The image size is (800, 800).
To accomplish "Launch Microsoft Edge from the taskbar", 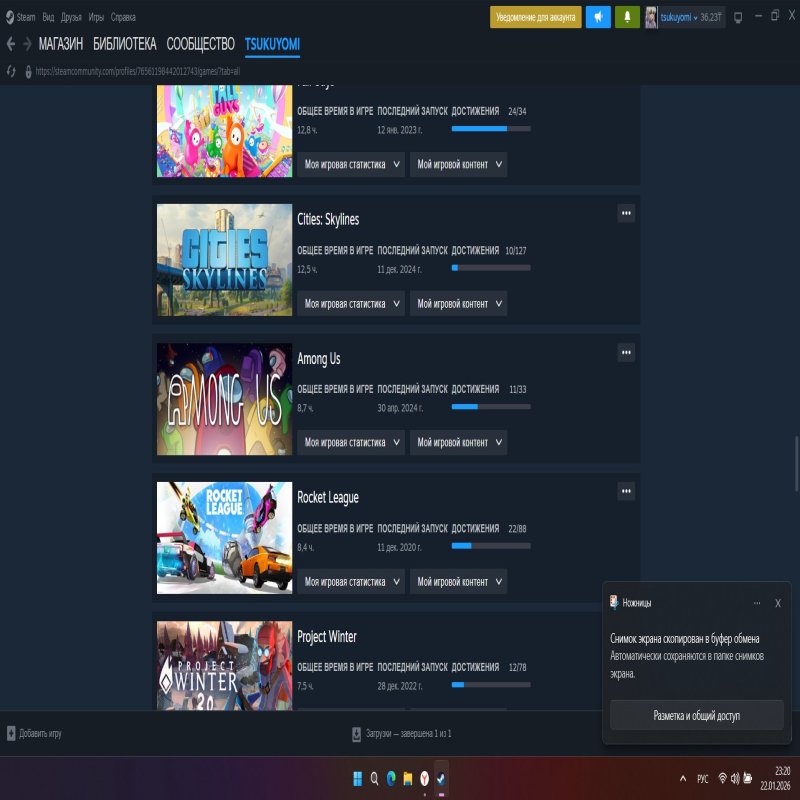I will [390, 776].
